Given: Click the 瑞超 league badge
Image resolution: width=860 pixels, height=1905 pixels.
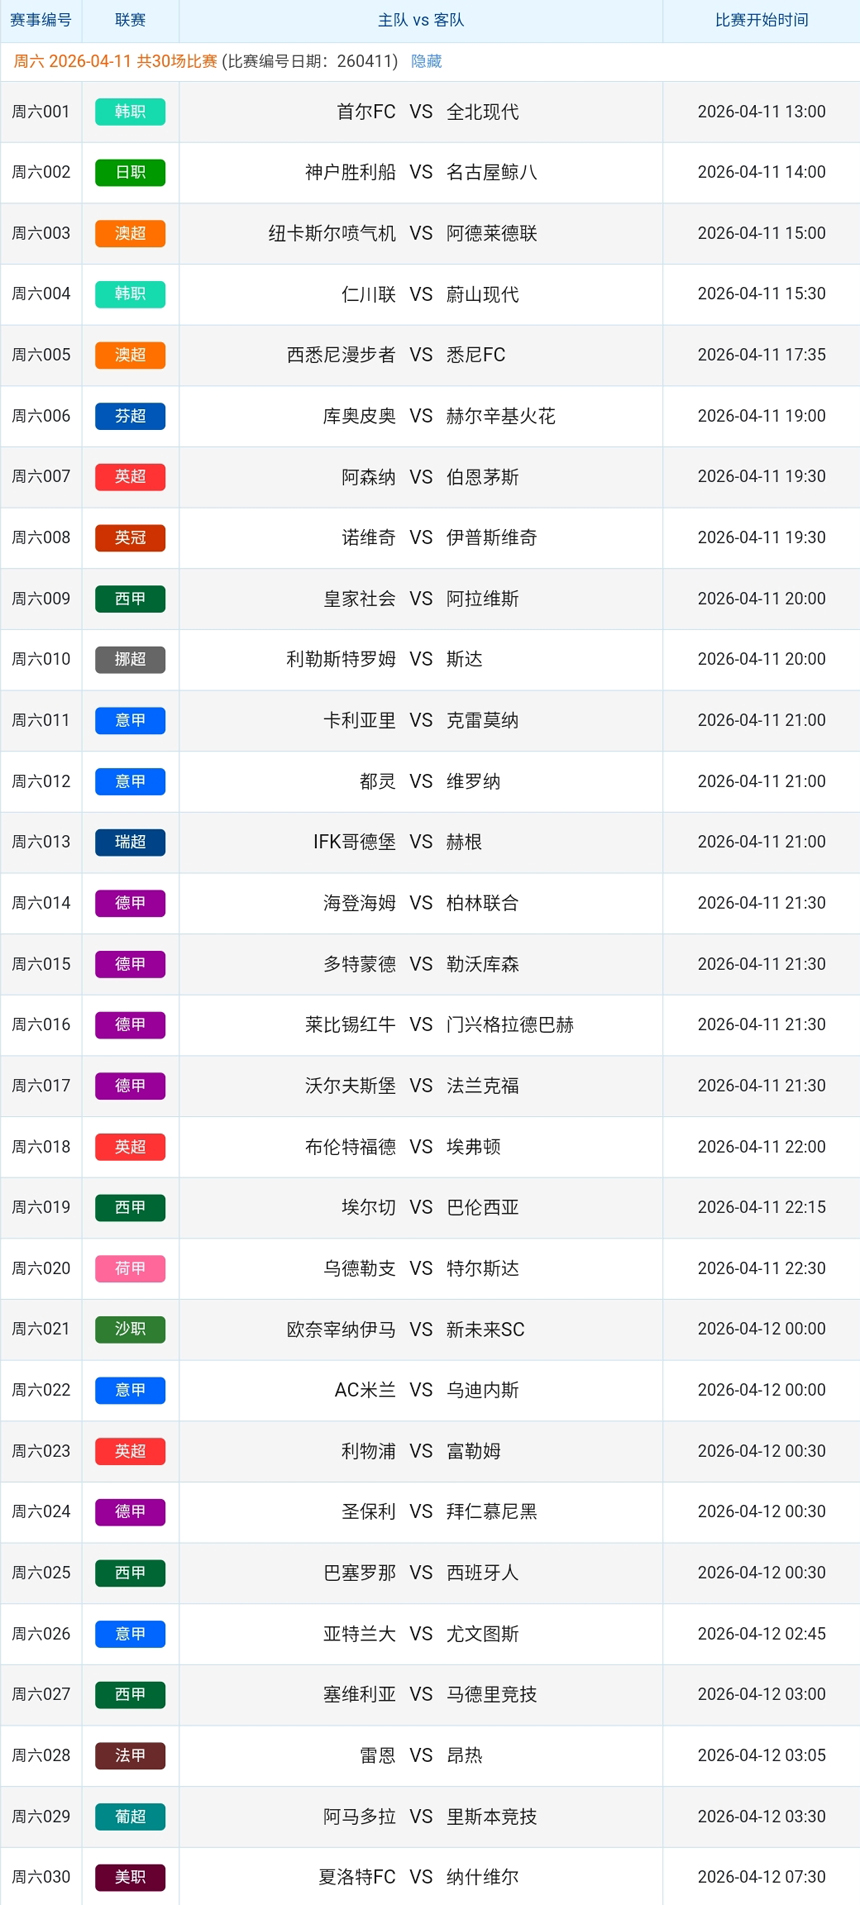Looking at the screenshot, I should point(130,842).
